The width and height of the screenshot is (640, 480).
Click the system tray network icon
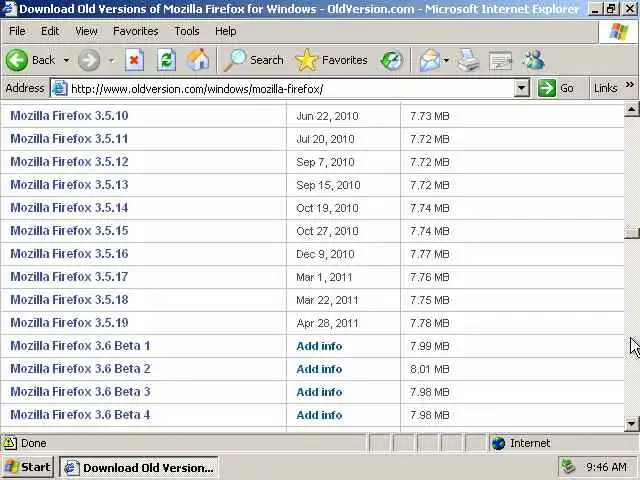(568, 467)
